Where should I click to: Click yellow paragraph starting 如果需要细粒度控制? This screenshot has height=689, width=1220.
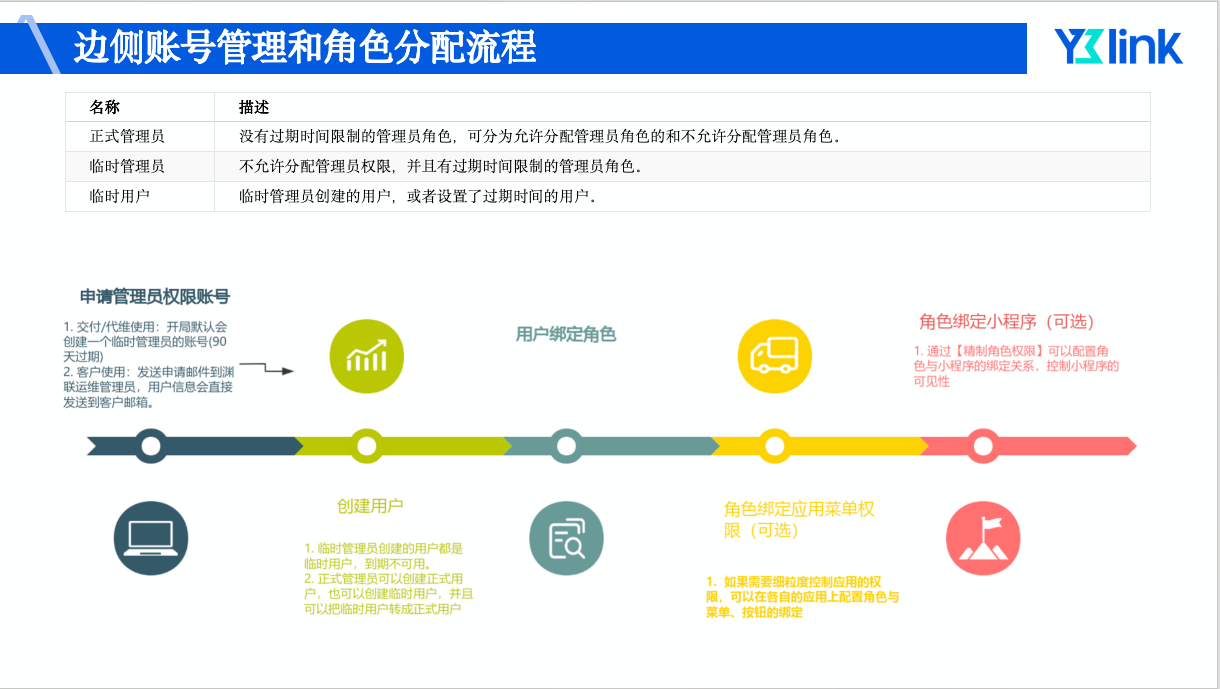[x=802, y=597]
